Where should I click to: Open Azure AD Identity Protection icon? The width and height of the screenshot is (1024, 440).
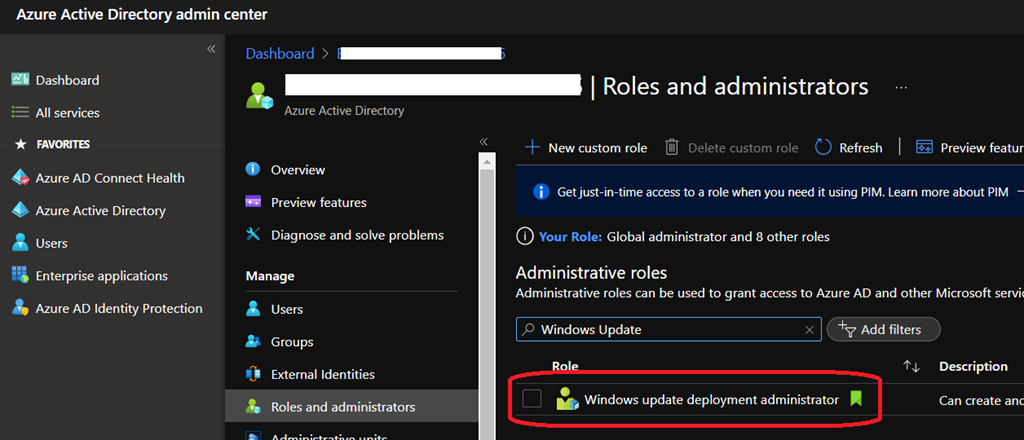tap(20, 309)
